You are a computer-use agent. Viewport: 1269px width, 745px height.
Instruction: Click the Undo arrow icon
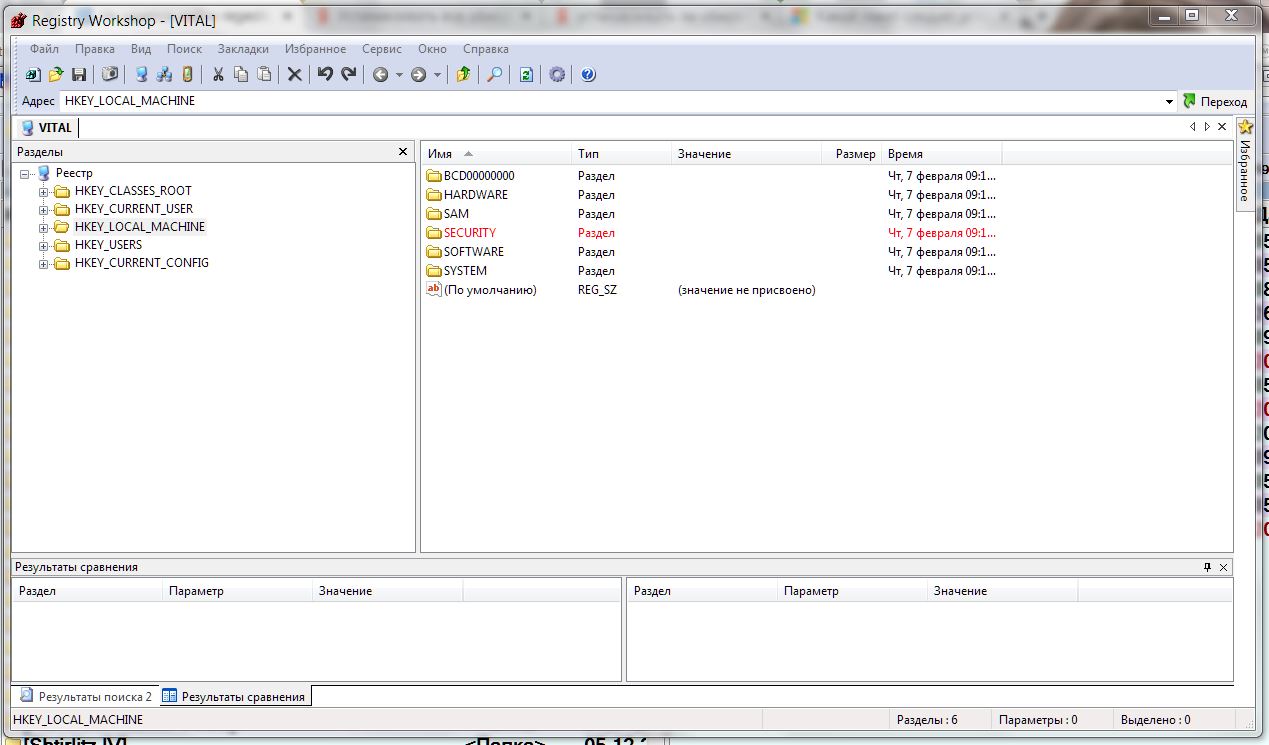coord(325,74)
